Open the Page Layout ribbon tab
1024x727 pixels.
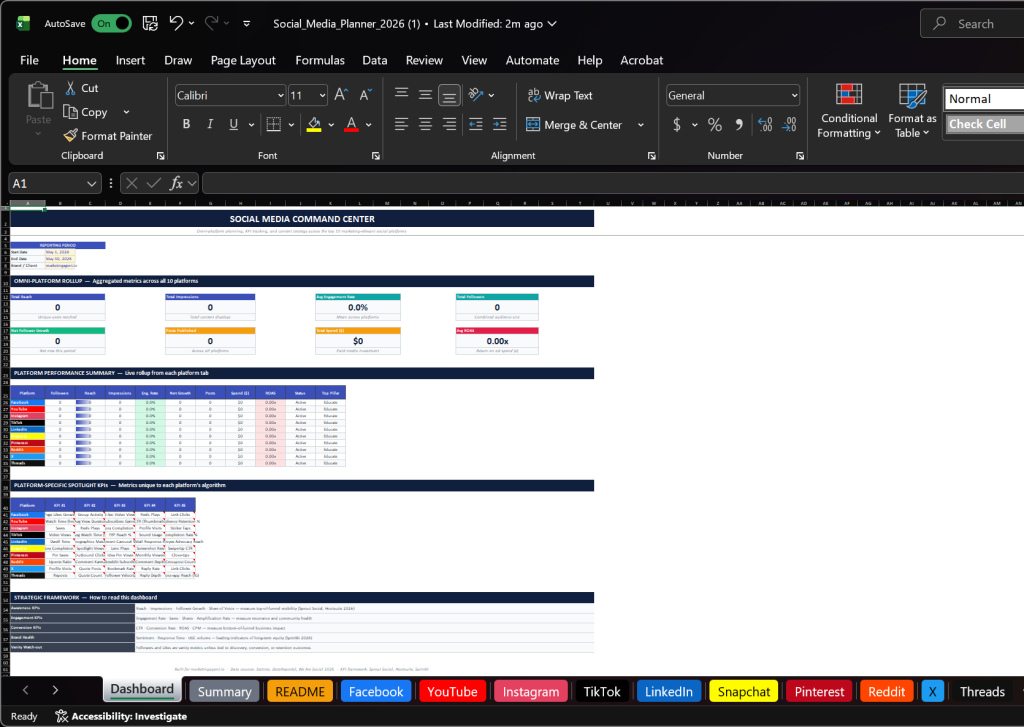(x=243, y=60)
